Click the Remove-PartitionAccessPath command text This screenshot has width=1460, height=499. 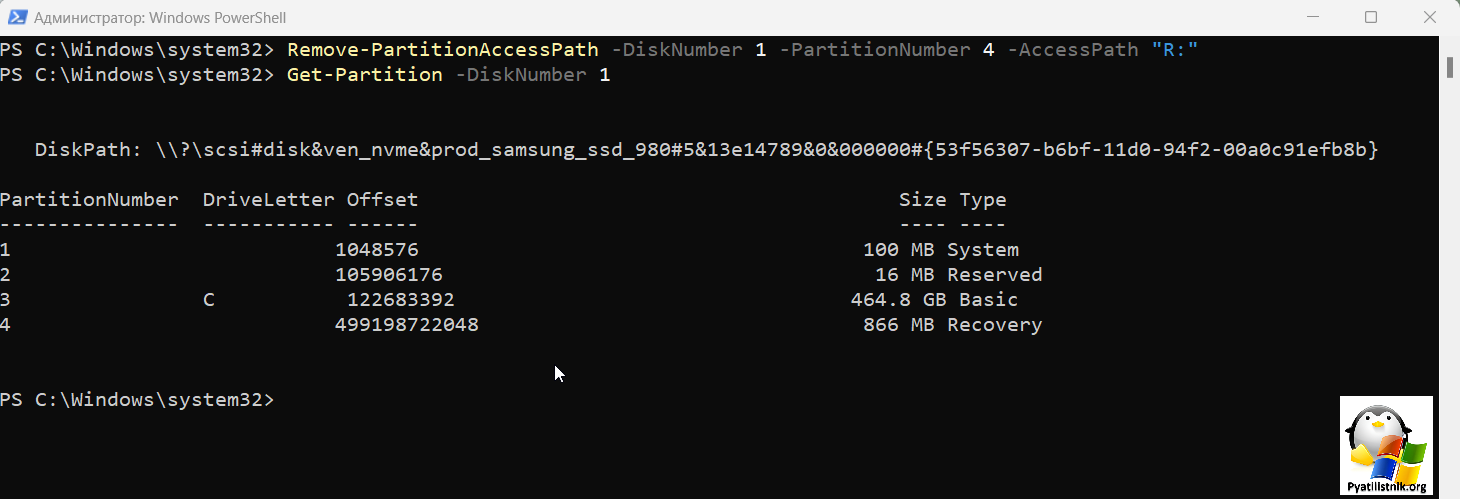coord(443,50)
